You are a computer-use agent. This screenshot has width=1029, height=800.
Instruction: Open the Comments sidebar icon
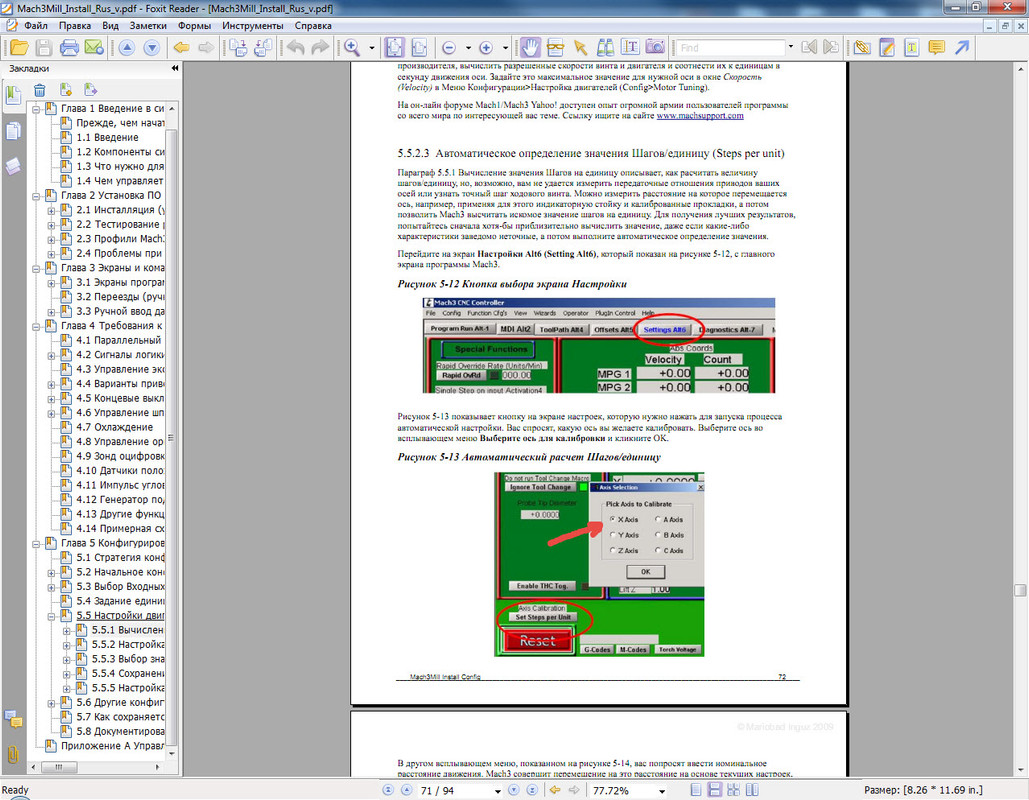click(x=13, y=719)
